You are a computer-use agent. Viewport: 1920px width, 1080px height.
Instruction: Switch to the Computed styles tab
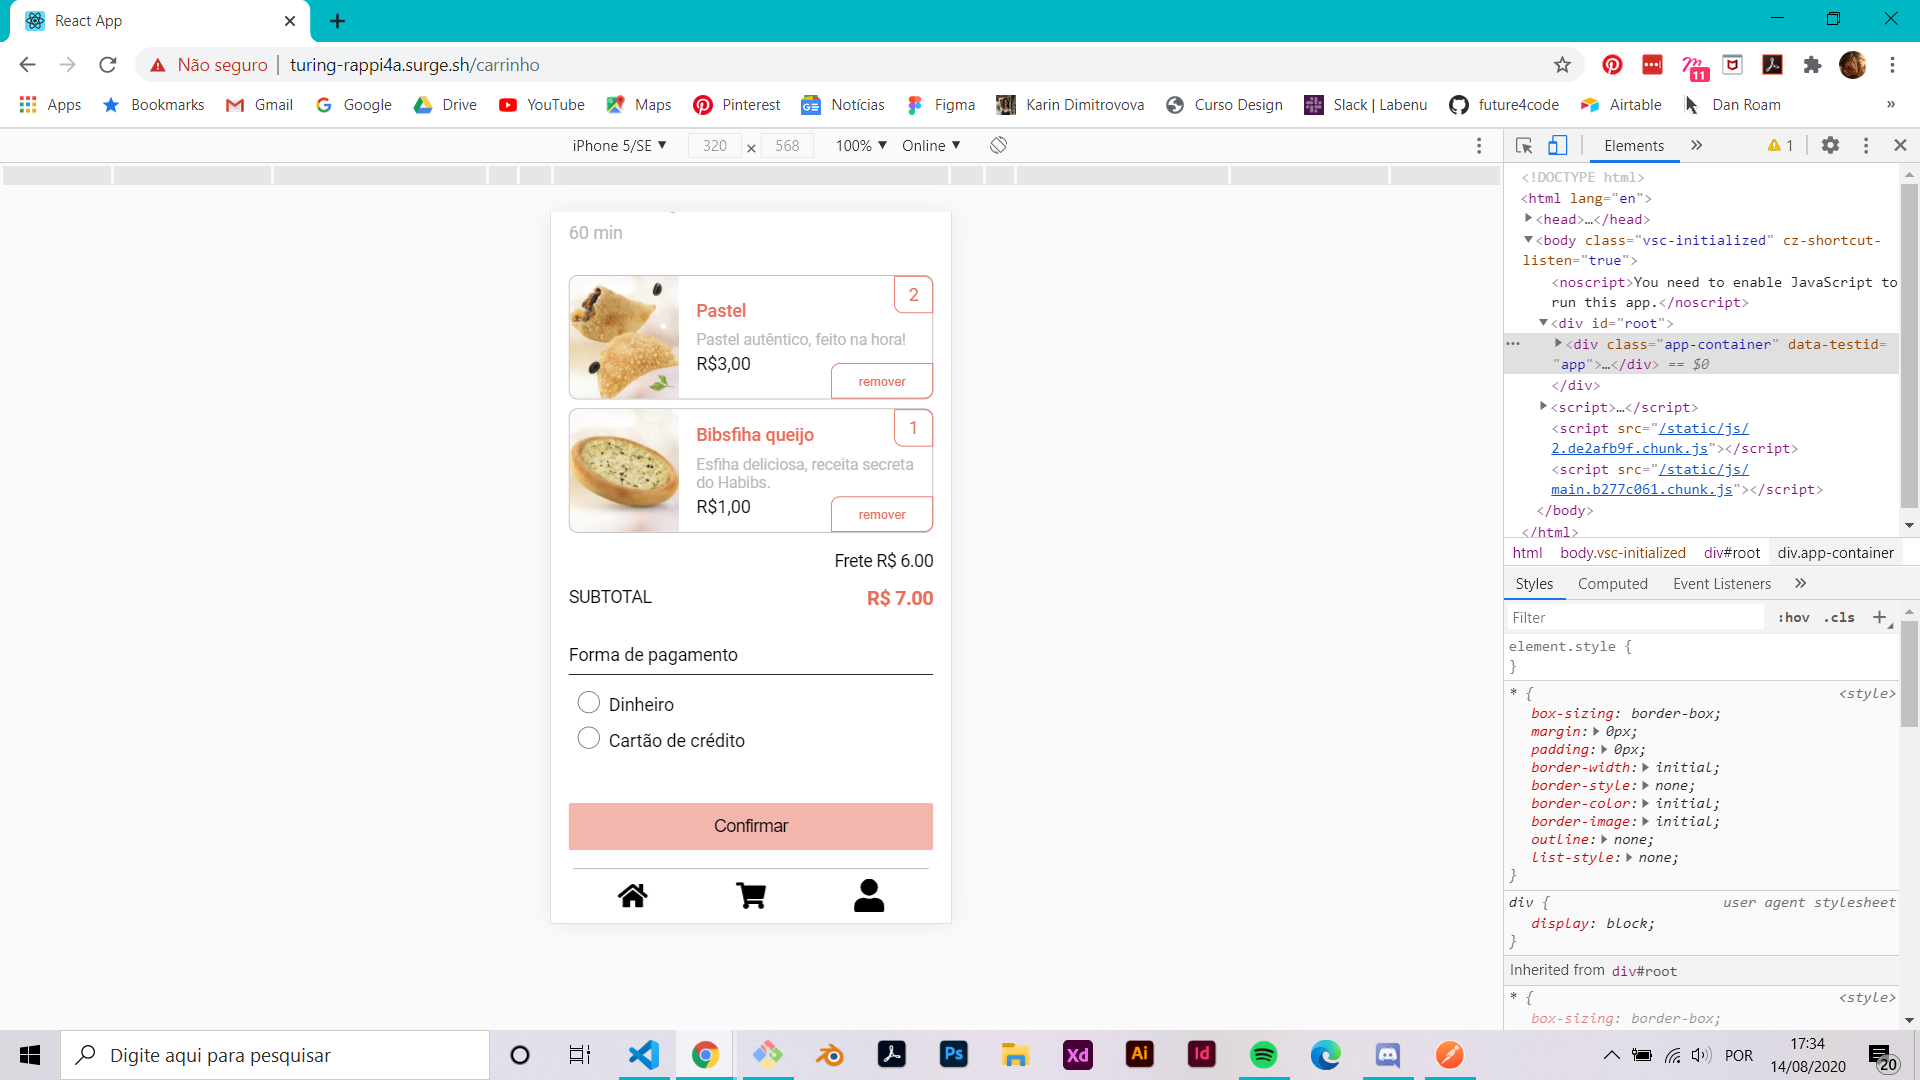[x=1612, y=584]
